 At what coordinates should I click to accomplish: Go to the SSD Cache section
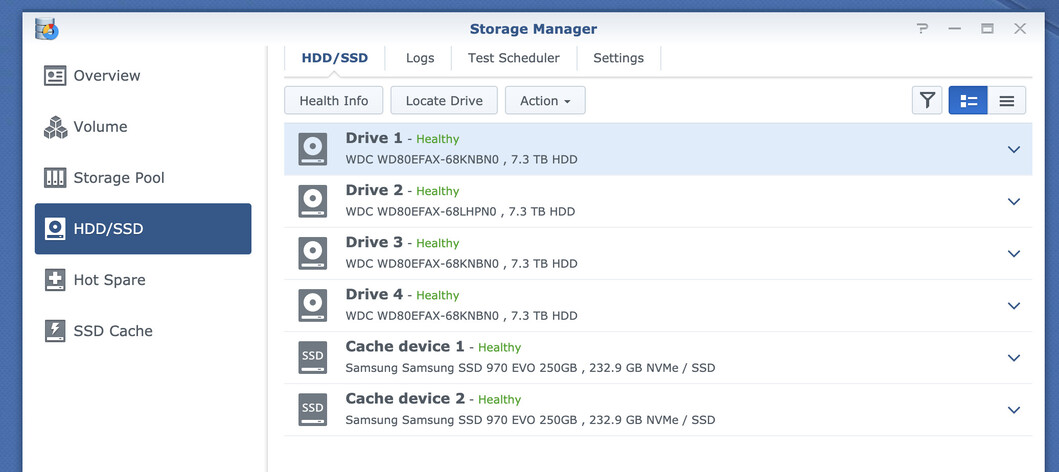coord(112,331)
